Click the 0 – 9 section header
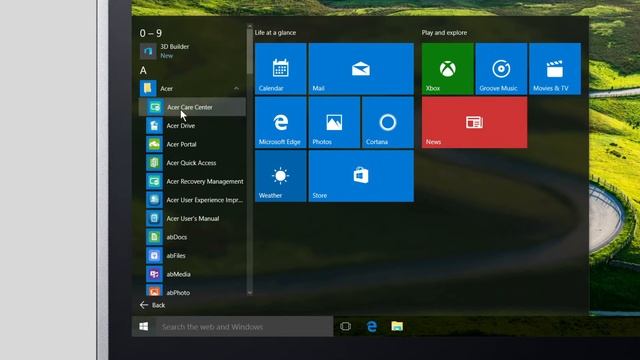Viewport: 640px width, 360px height. (151, 33)
